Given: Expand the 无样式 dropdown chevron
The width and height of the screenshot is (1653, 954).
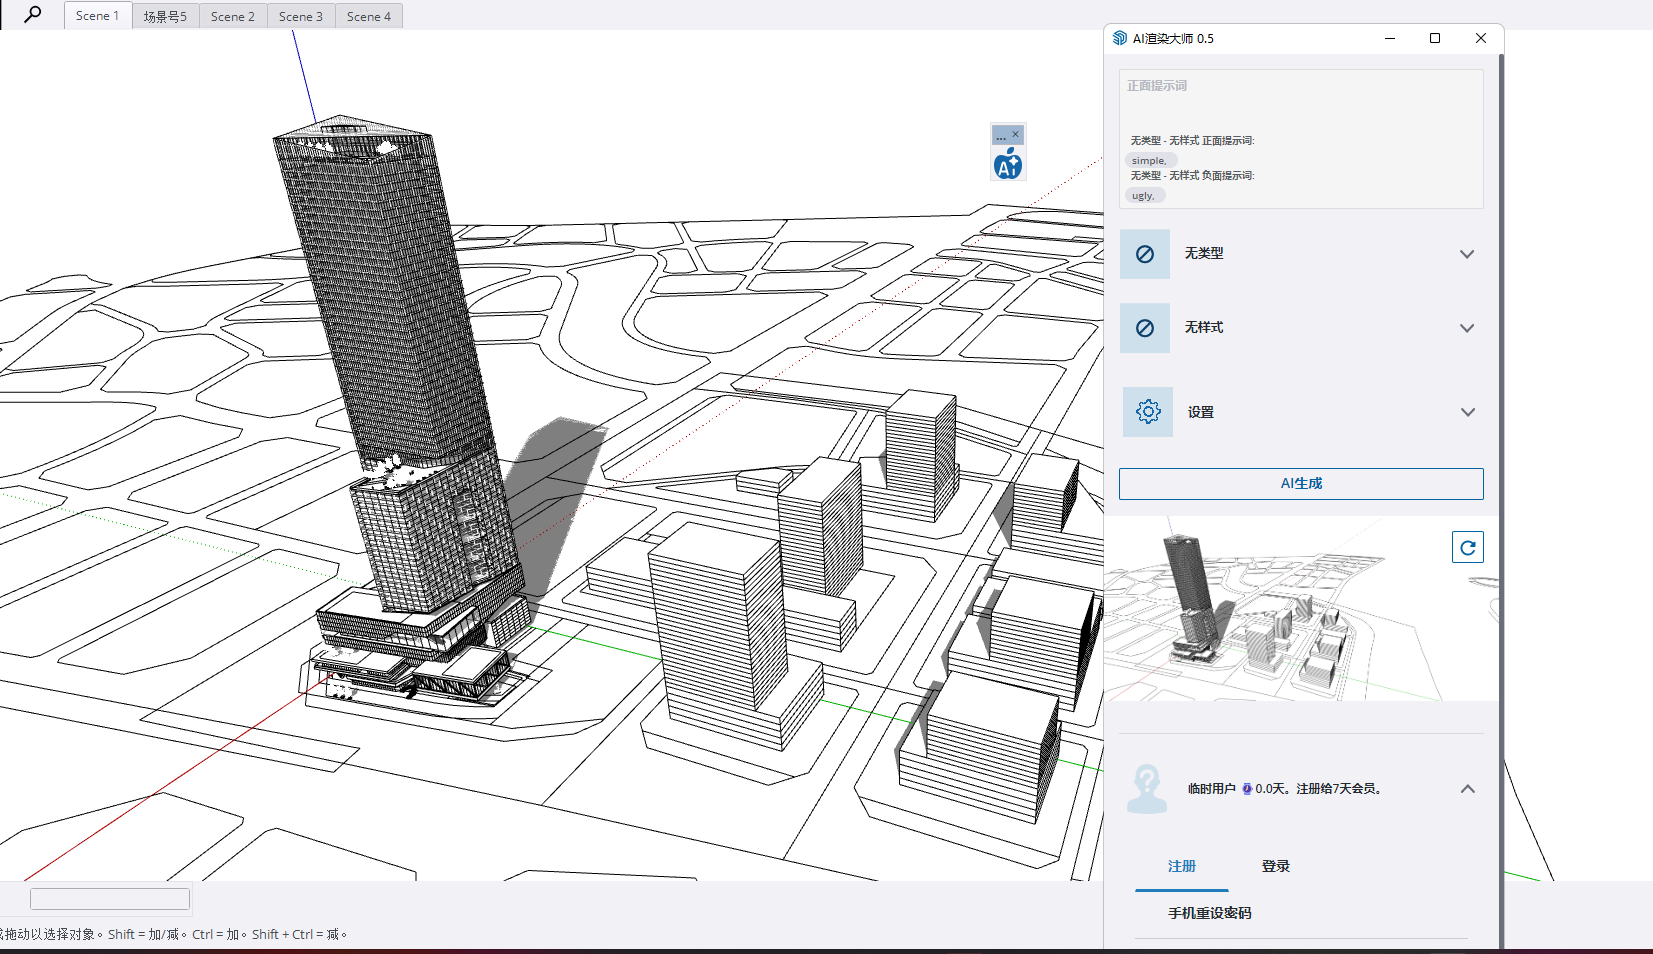Looking at the screenshot, I should tap(1467, 328).
